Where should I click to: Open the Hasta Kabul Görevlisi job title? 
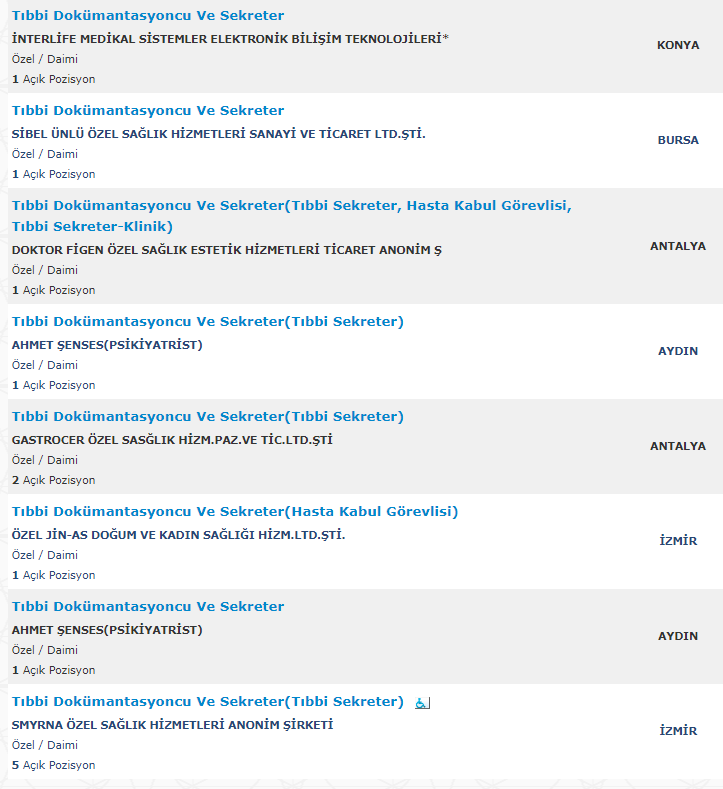click(x=235, y=512)
